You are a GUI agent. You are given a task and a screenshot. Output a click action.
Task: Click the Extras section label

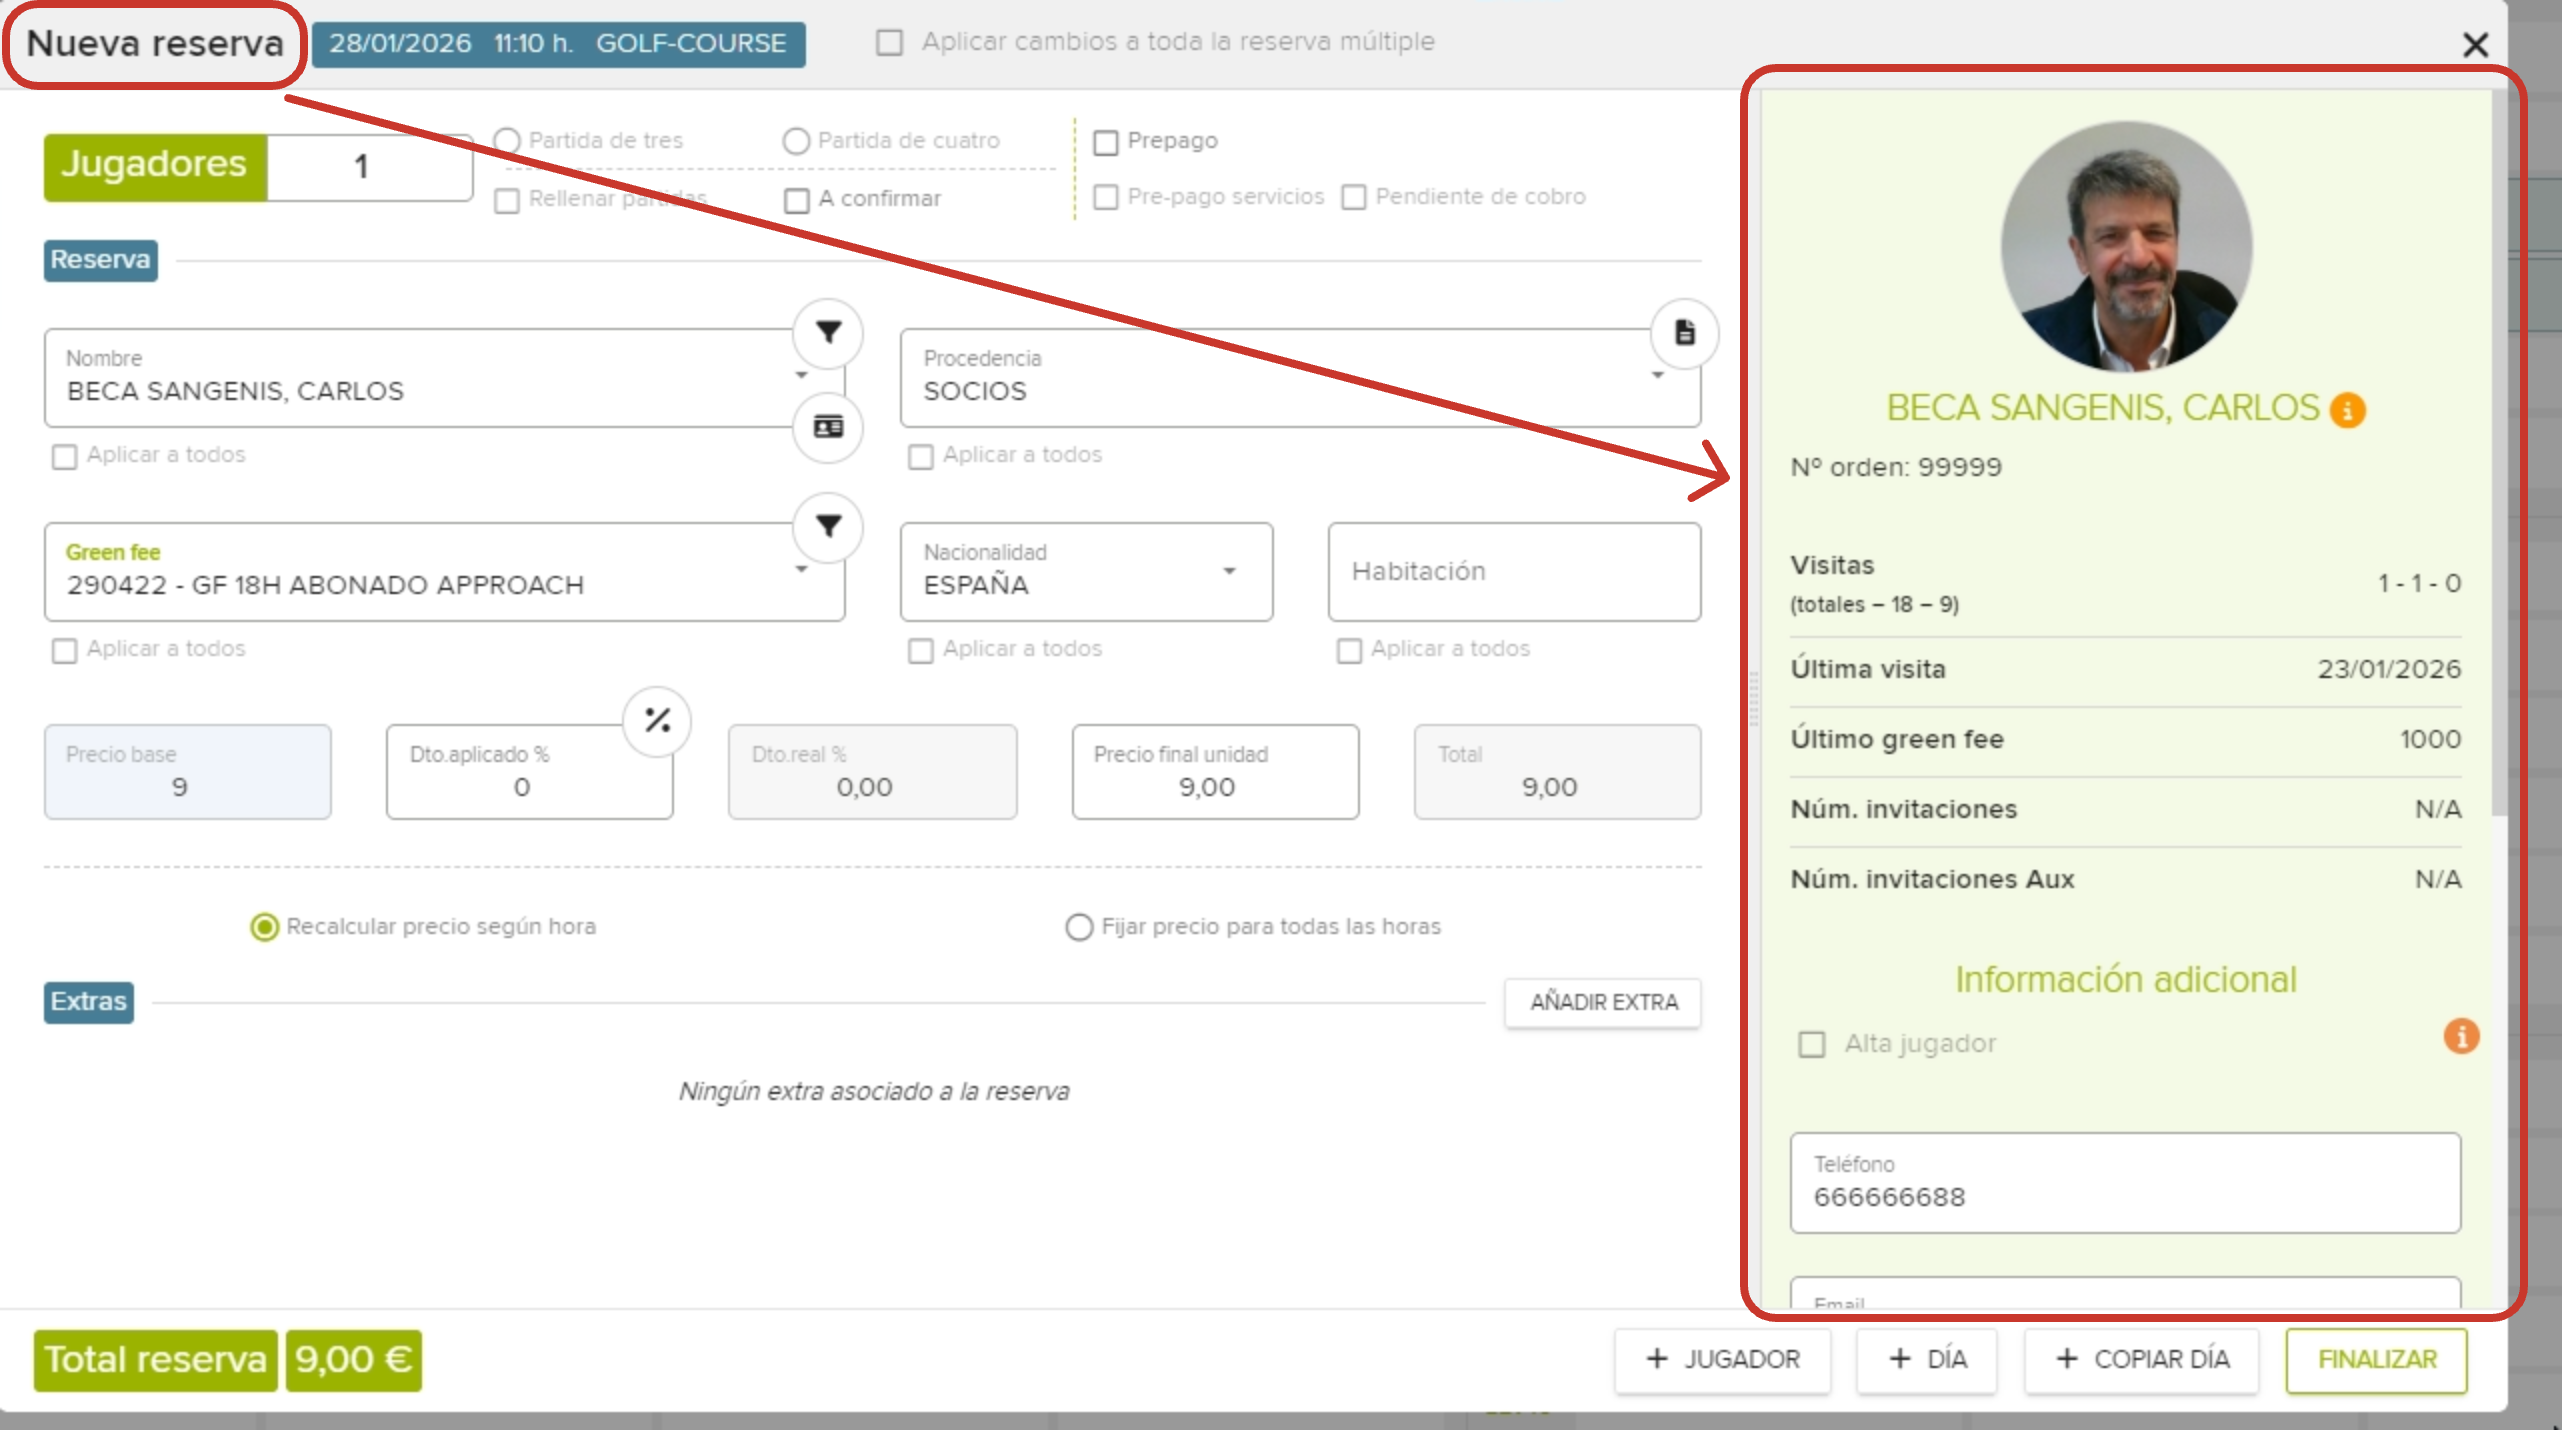click(x=88, y=1002)
